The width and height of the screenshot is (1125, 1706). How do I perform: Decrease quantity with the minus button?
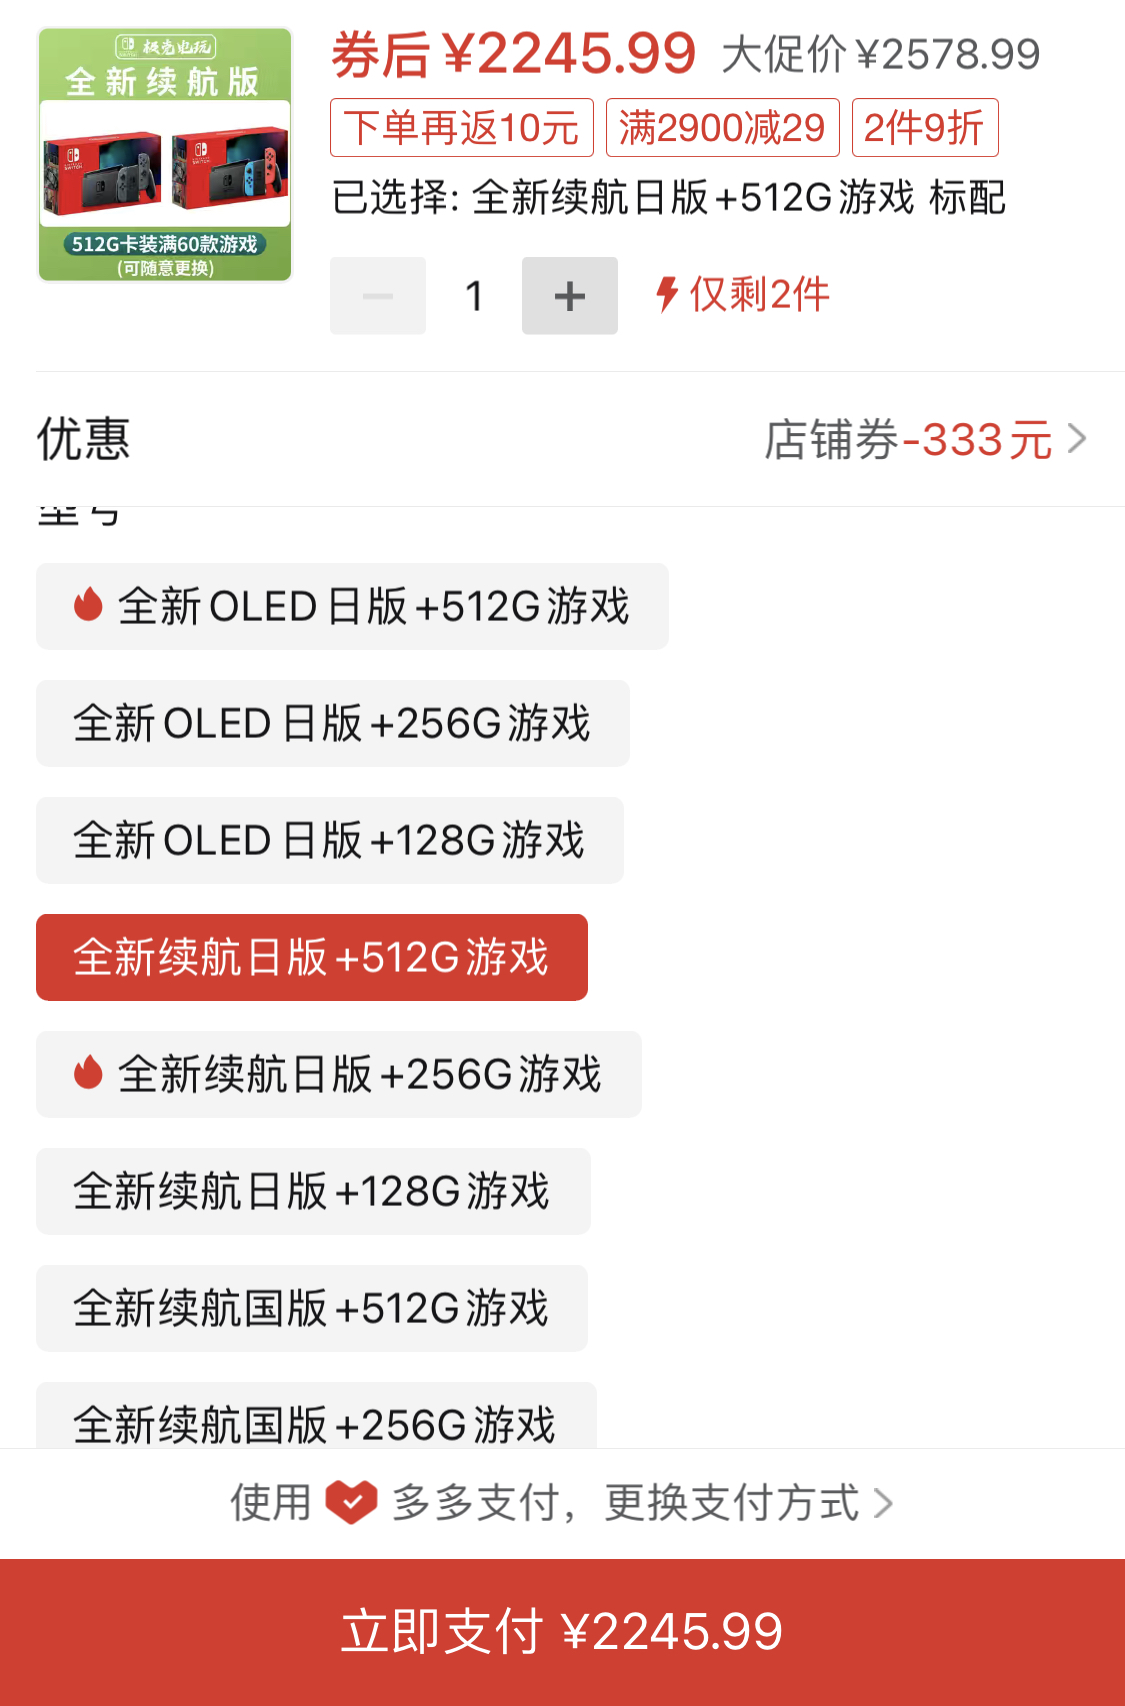pyautogui.click(x=378, y=296)
